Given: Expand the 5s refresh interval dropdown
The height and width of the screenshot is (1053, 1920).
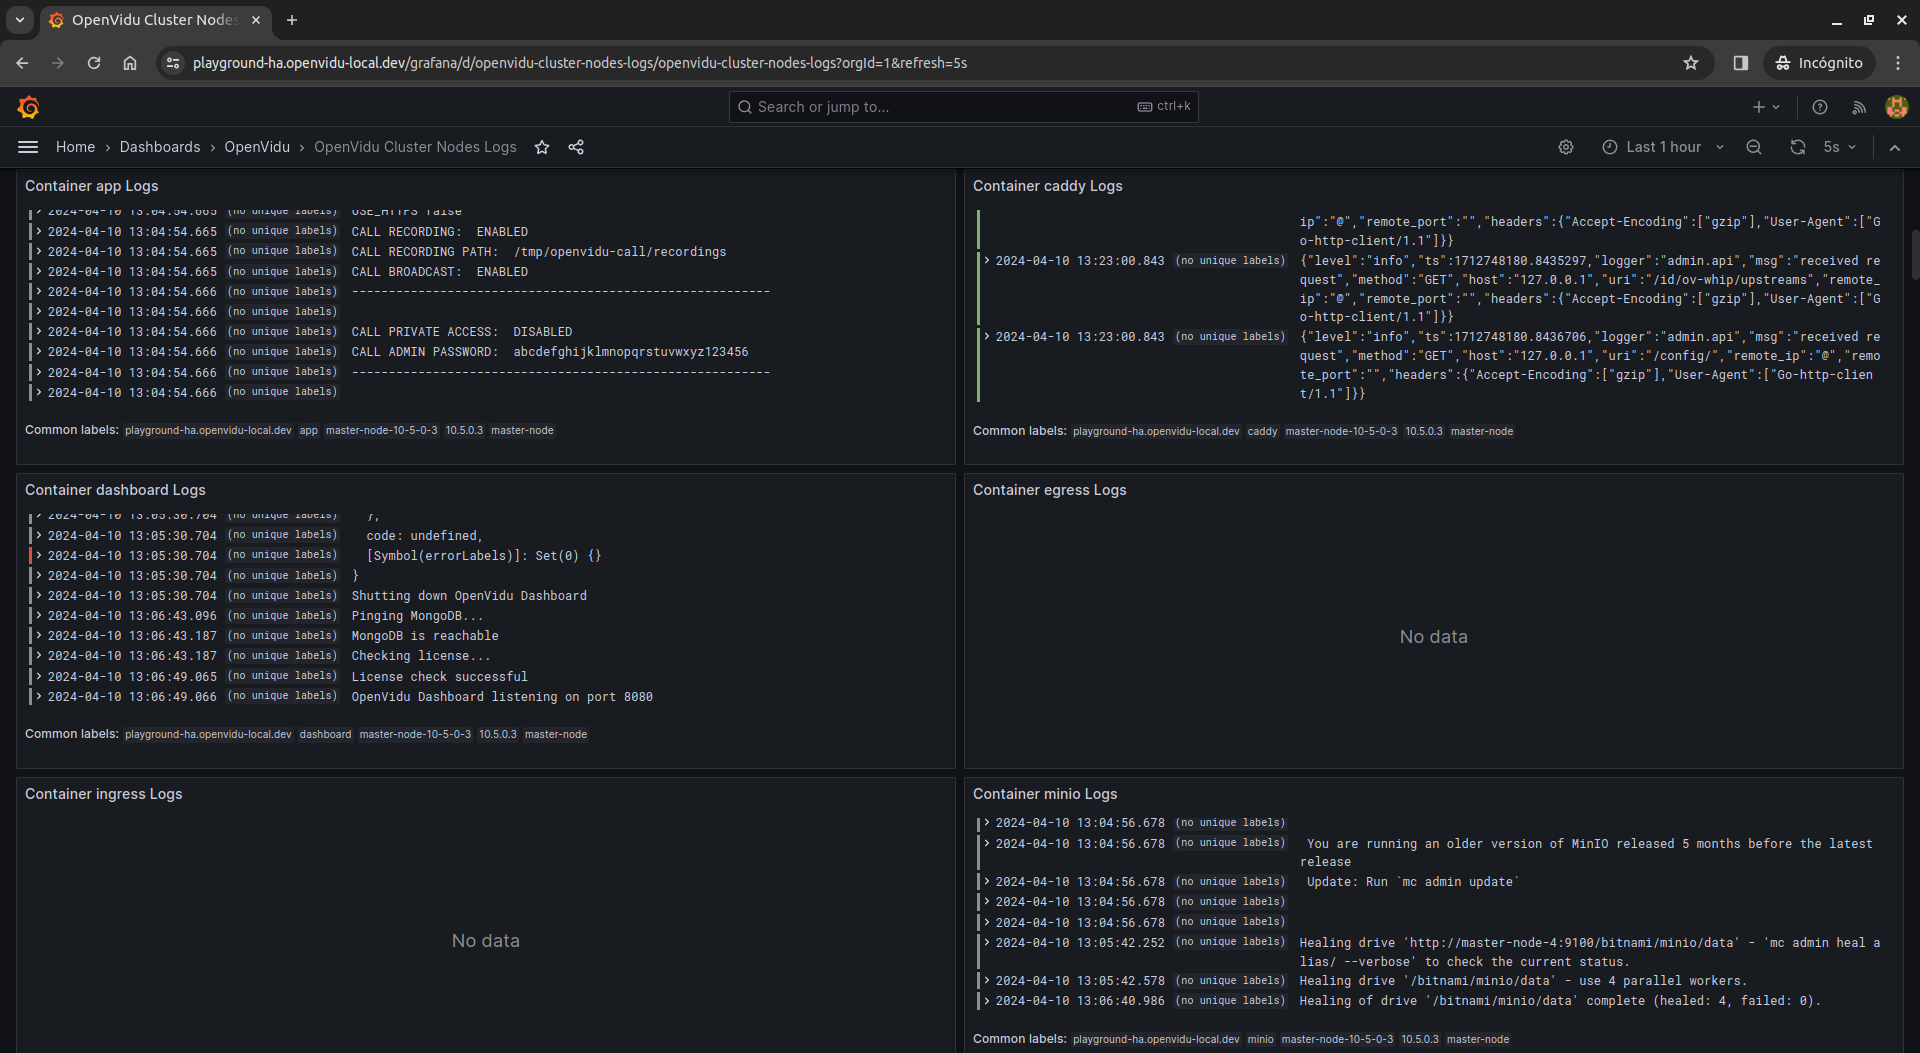Looking at the screenshot, I should point(1840,147).
